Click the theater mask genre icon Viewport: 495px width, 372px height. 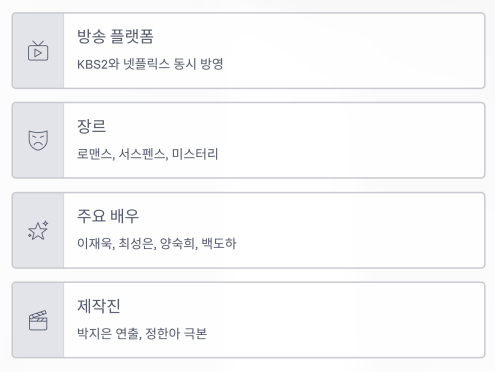click(38, 140)
